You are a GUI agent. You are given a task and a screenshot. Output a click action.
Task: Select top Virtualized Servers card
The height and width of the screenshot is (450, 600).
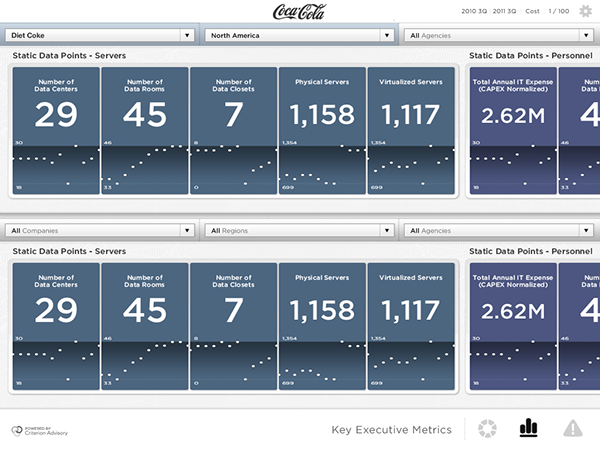411,131
